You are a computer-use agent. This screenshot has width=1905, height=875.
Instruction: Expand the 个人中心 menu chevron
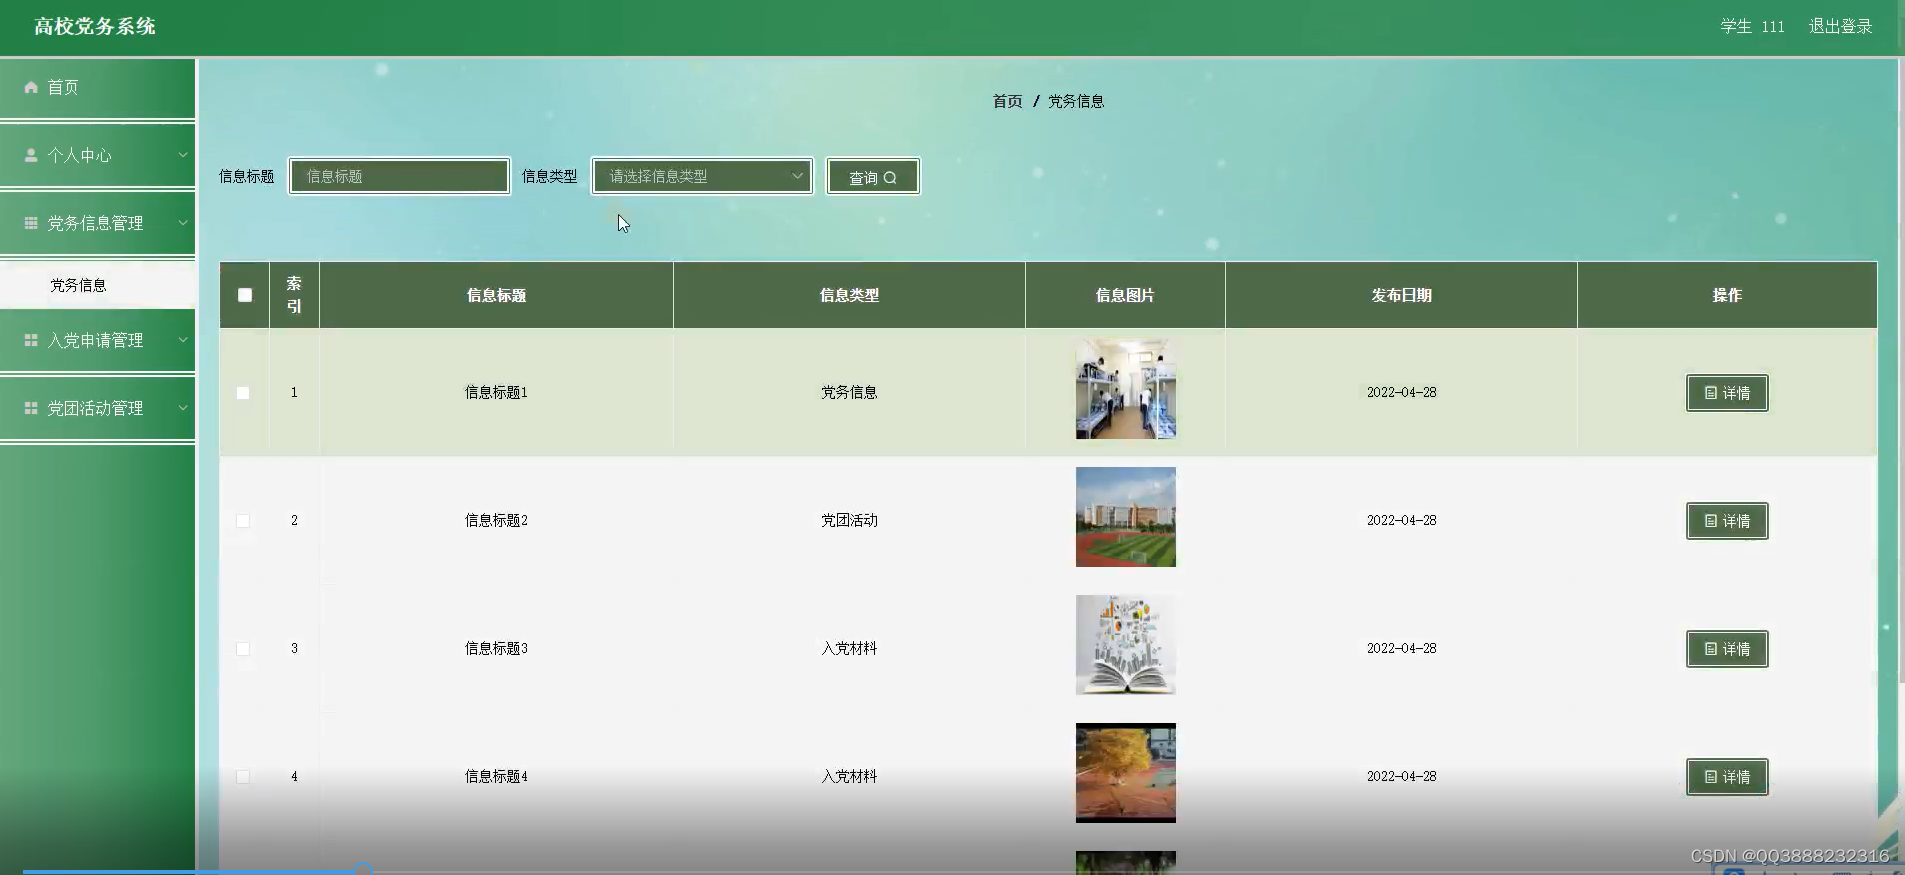(183, 155)
